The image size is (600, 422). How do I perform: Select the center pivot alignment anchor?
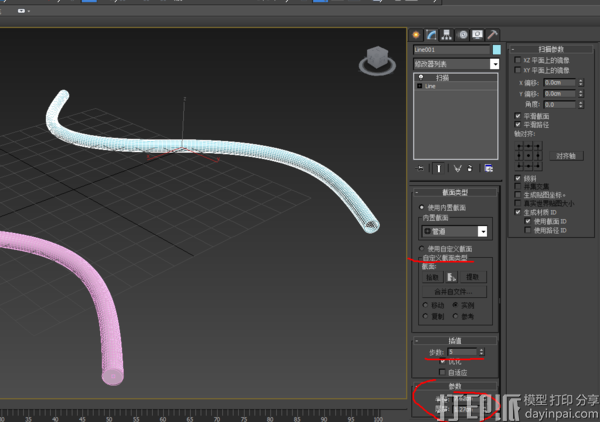point(528,156)
